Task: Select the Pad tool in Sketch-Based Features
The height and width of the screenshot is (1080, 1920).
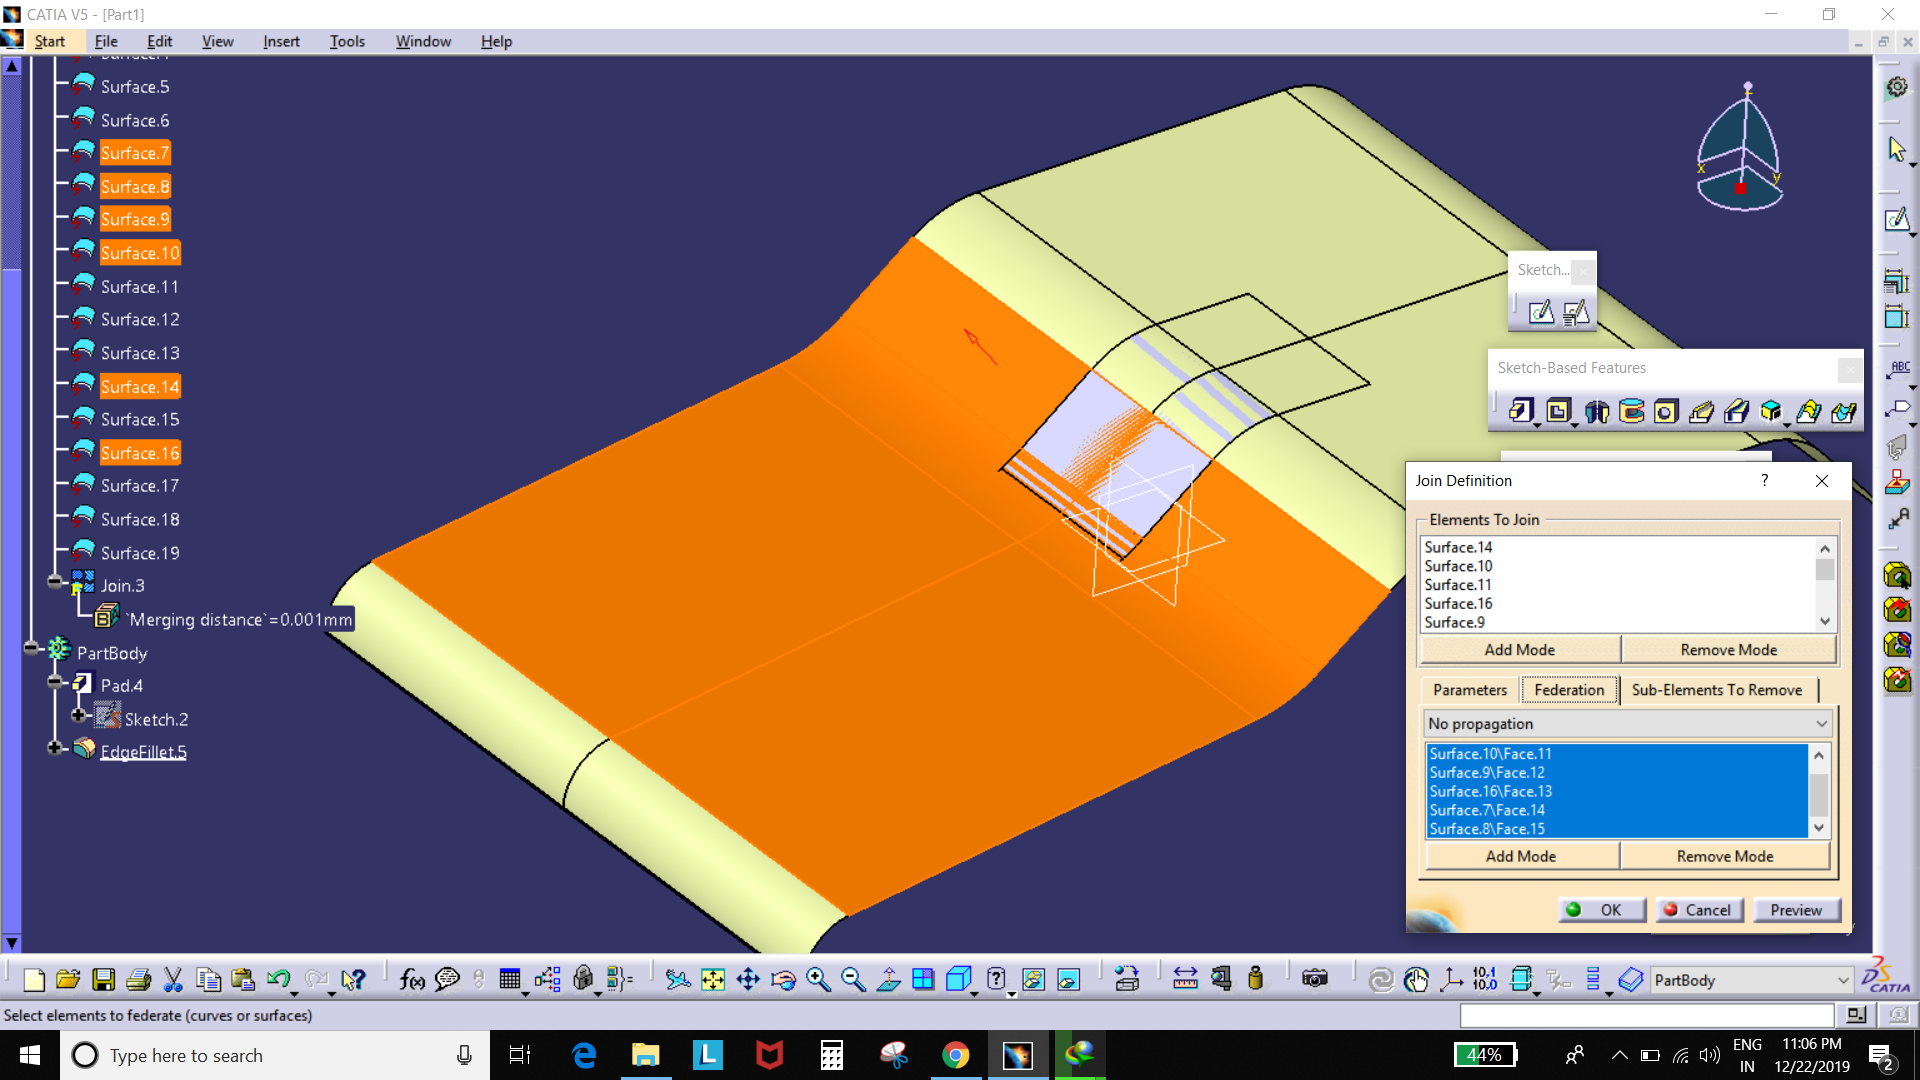Action: coord(1521,412)
